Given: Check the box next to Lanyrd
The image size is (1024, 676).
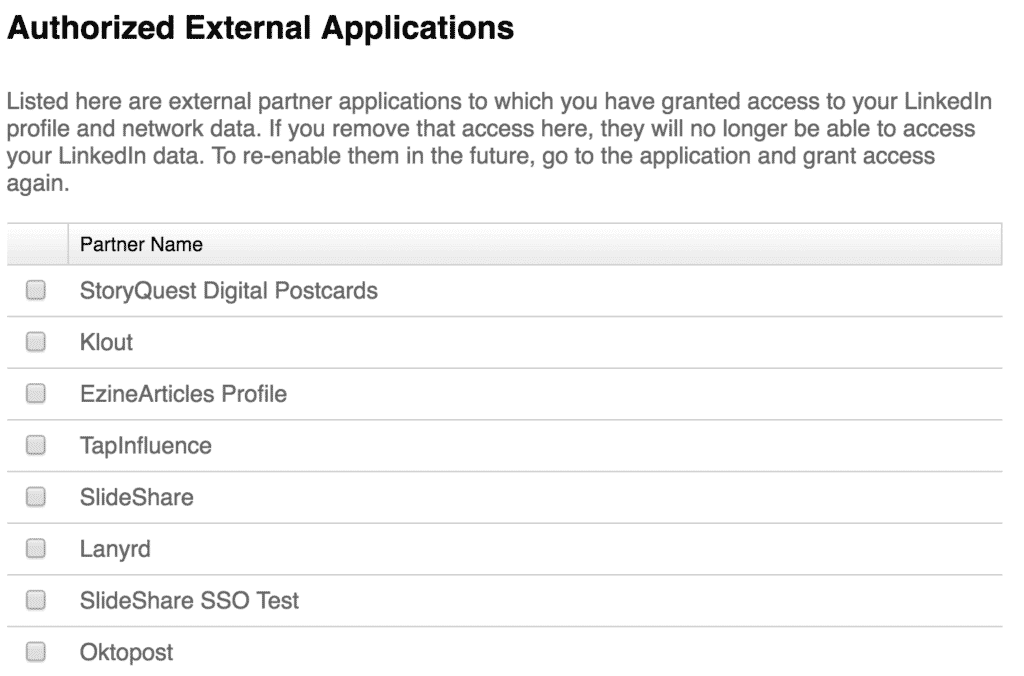Looking at the screenshot, I should click(35, 548).
